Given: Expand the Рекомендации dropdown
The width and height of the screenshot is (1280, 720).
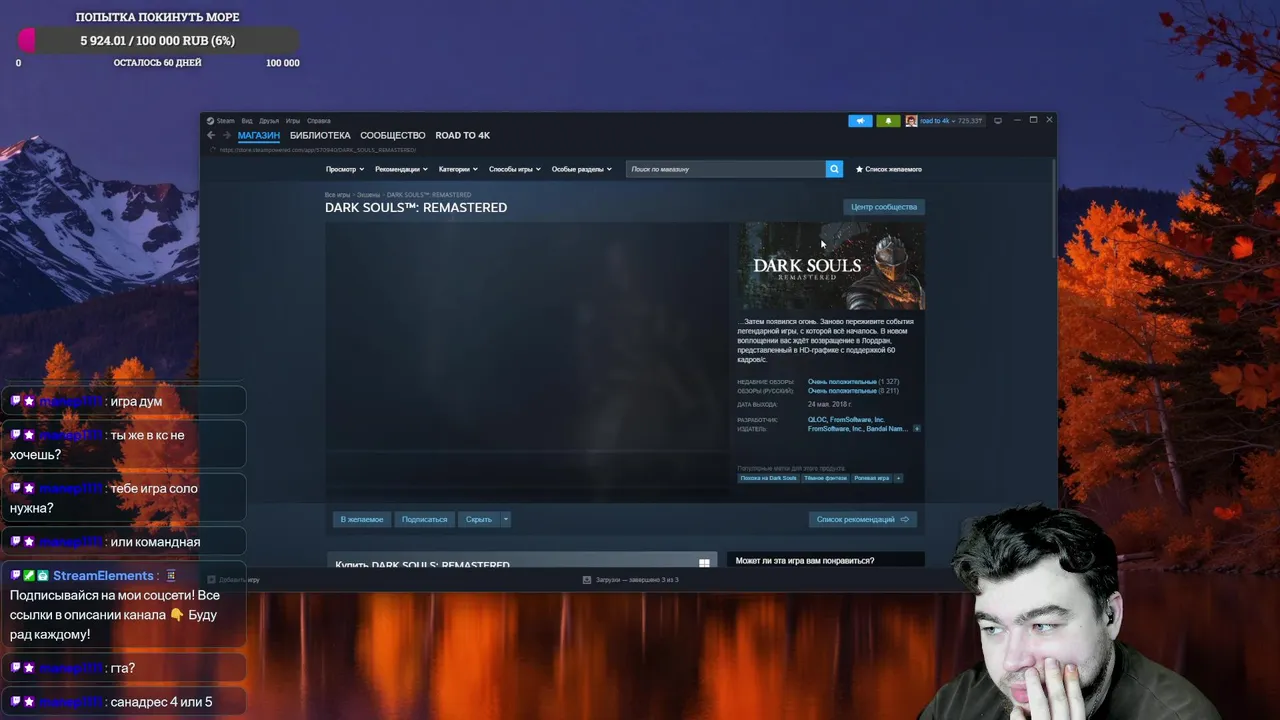Looking at the screenshot, I should pos(401,169).
